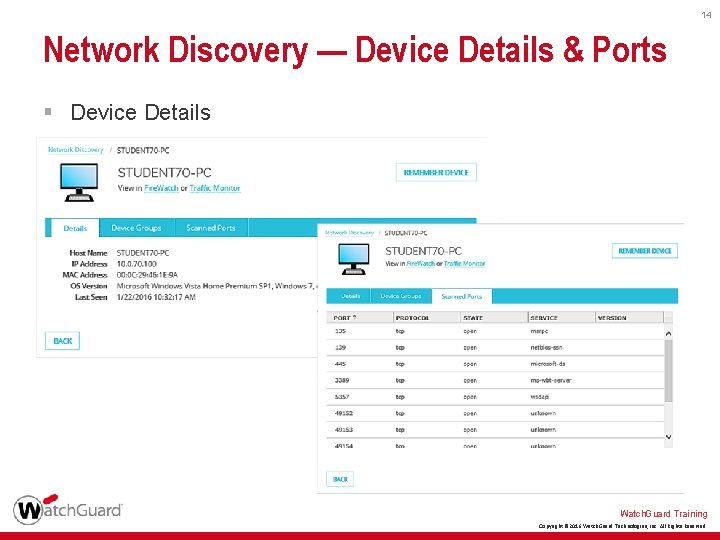Select the active Scanned Ports tab in the right panel
Screen dimensions: 720x540
[x=461, y=297]
